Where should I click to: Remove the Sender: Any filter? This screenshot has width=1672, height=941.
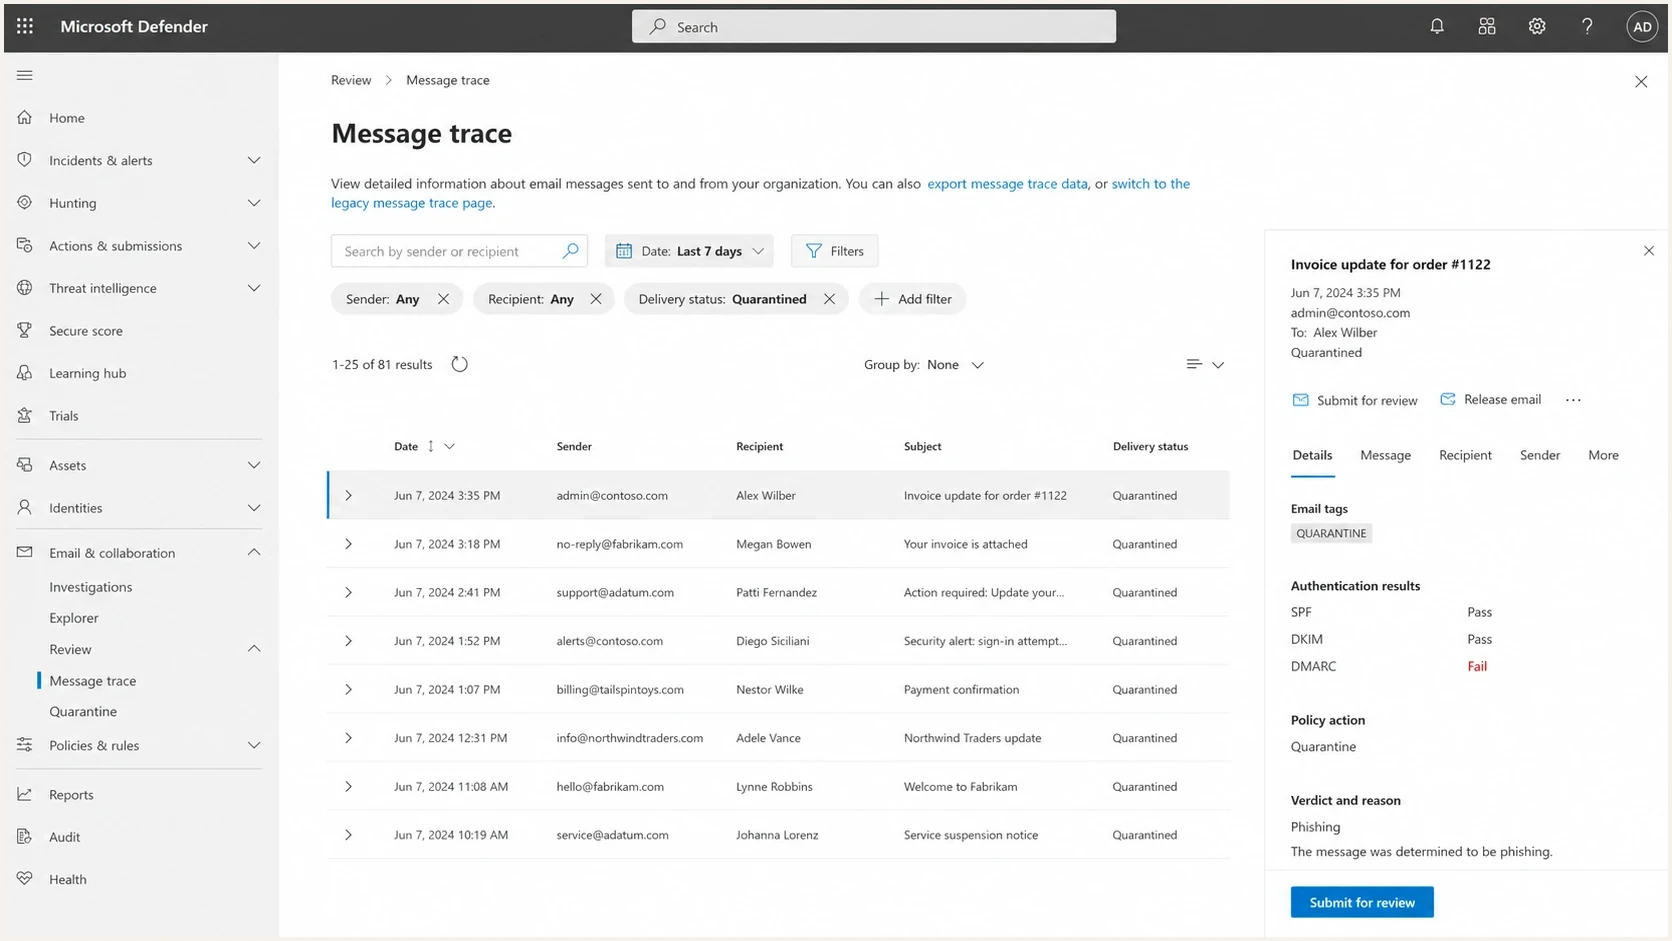point(443,299)
